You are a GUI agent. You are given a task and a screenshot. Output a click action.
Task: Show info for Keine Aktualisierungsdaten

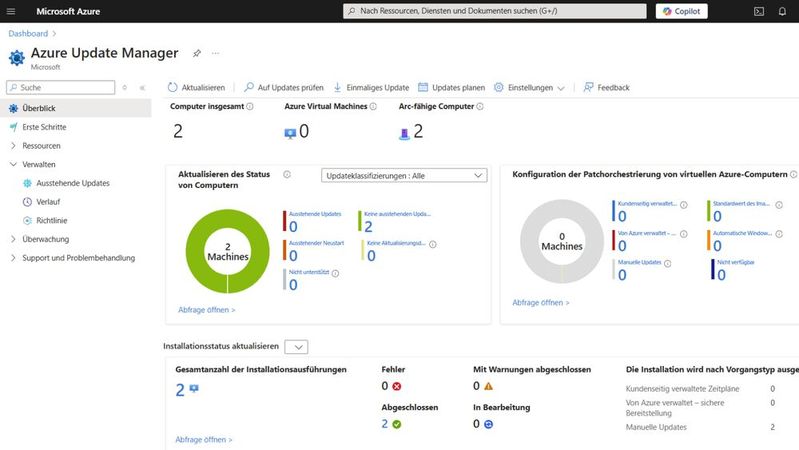pyautogui.click(x=433, y=244)
